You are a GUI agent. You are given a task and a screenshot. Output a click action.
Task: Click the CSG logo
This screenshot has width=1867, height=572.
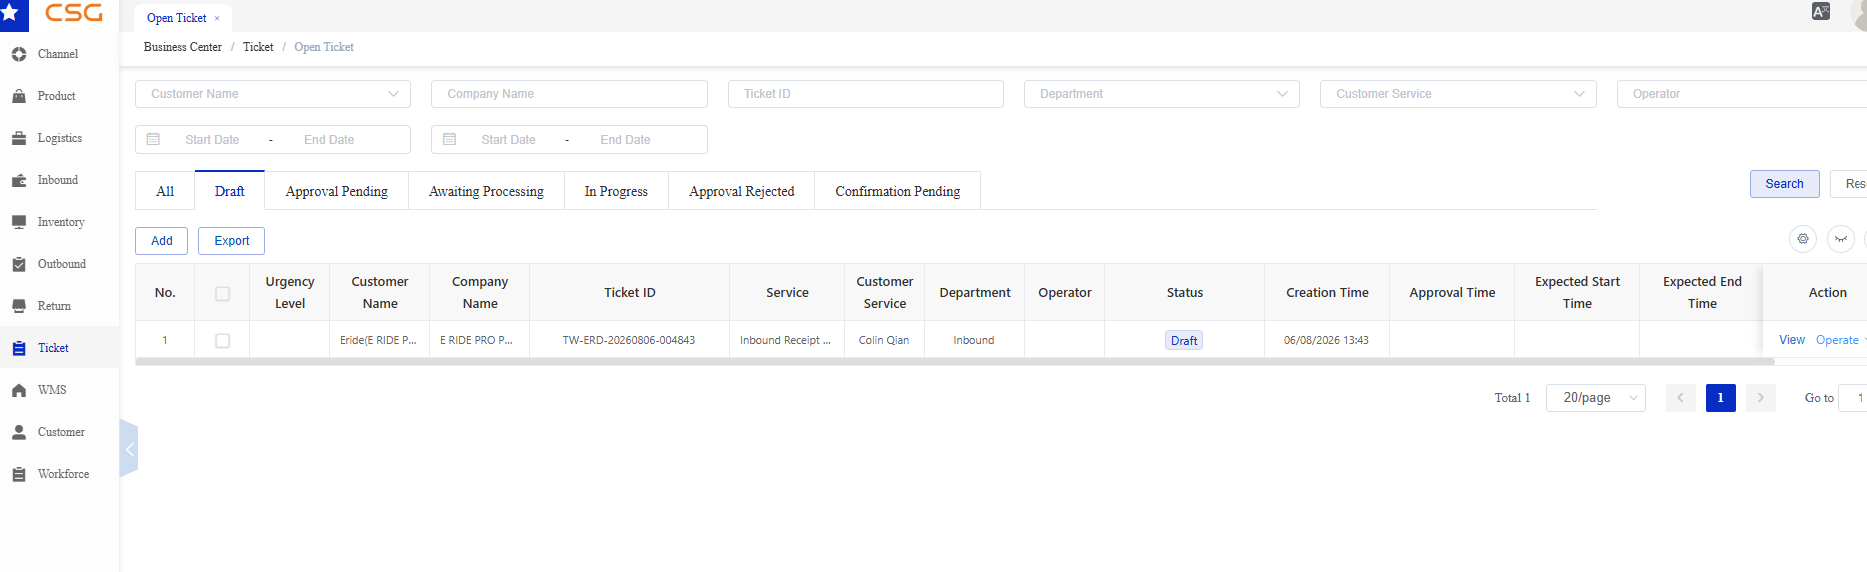[x=74, y=13]
